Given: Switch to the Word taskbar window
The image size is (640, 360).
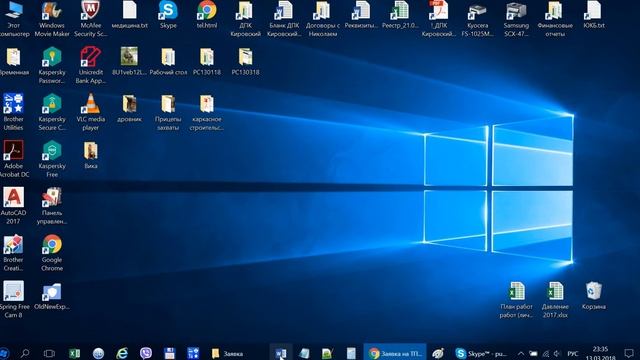Looking at the screenshot, I should tap(281, 353).
